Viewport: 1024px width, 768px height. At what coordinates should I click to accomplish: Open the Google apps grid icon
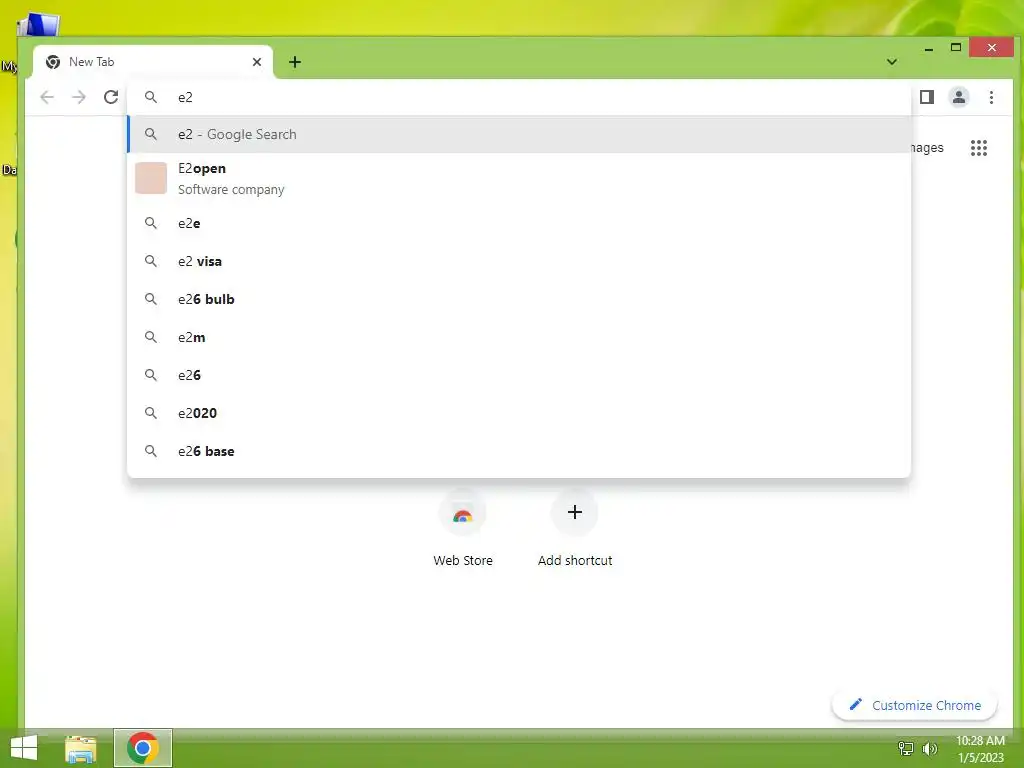tap(978, 148)
